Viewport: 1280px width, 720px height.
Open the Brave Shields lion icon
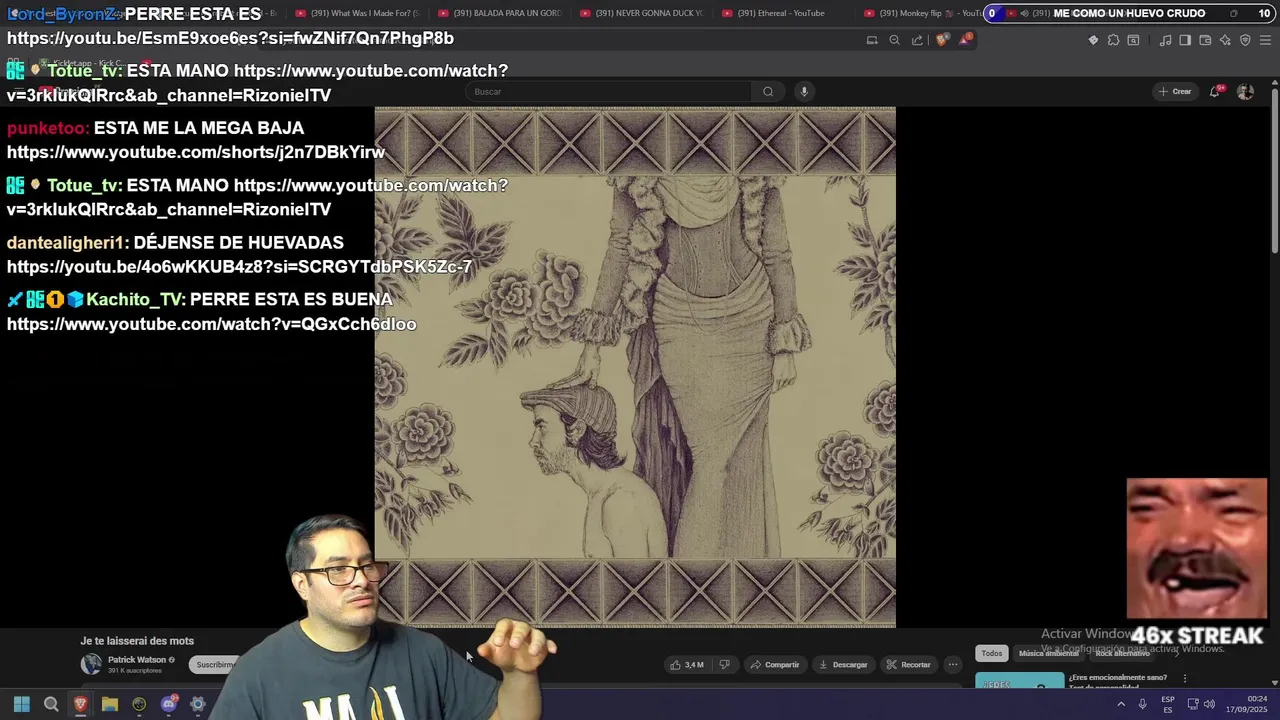pyautogui.click(x=942, y=40)
